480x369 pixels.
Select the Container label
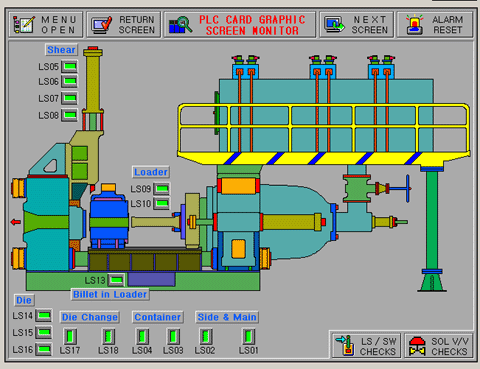pyautogui.click(x=157, y=317)
